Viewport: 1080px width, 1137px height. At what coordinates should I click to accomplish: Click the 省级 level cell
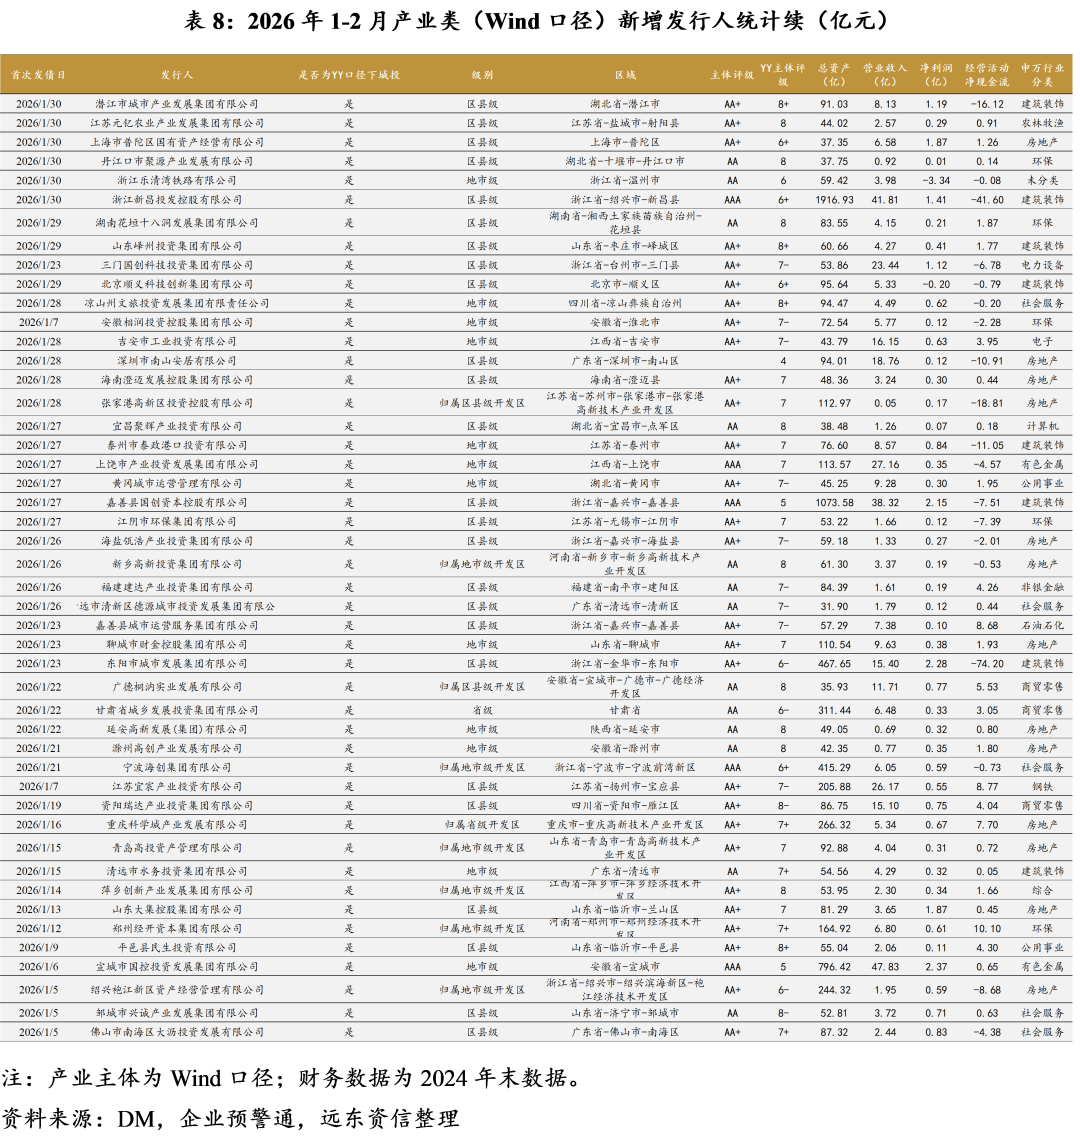(482, 710)
